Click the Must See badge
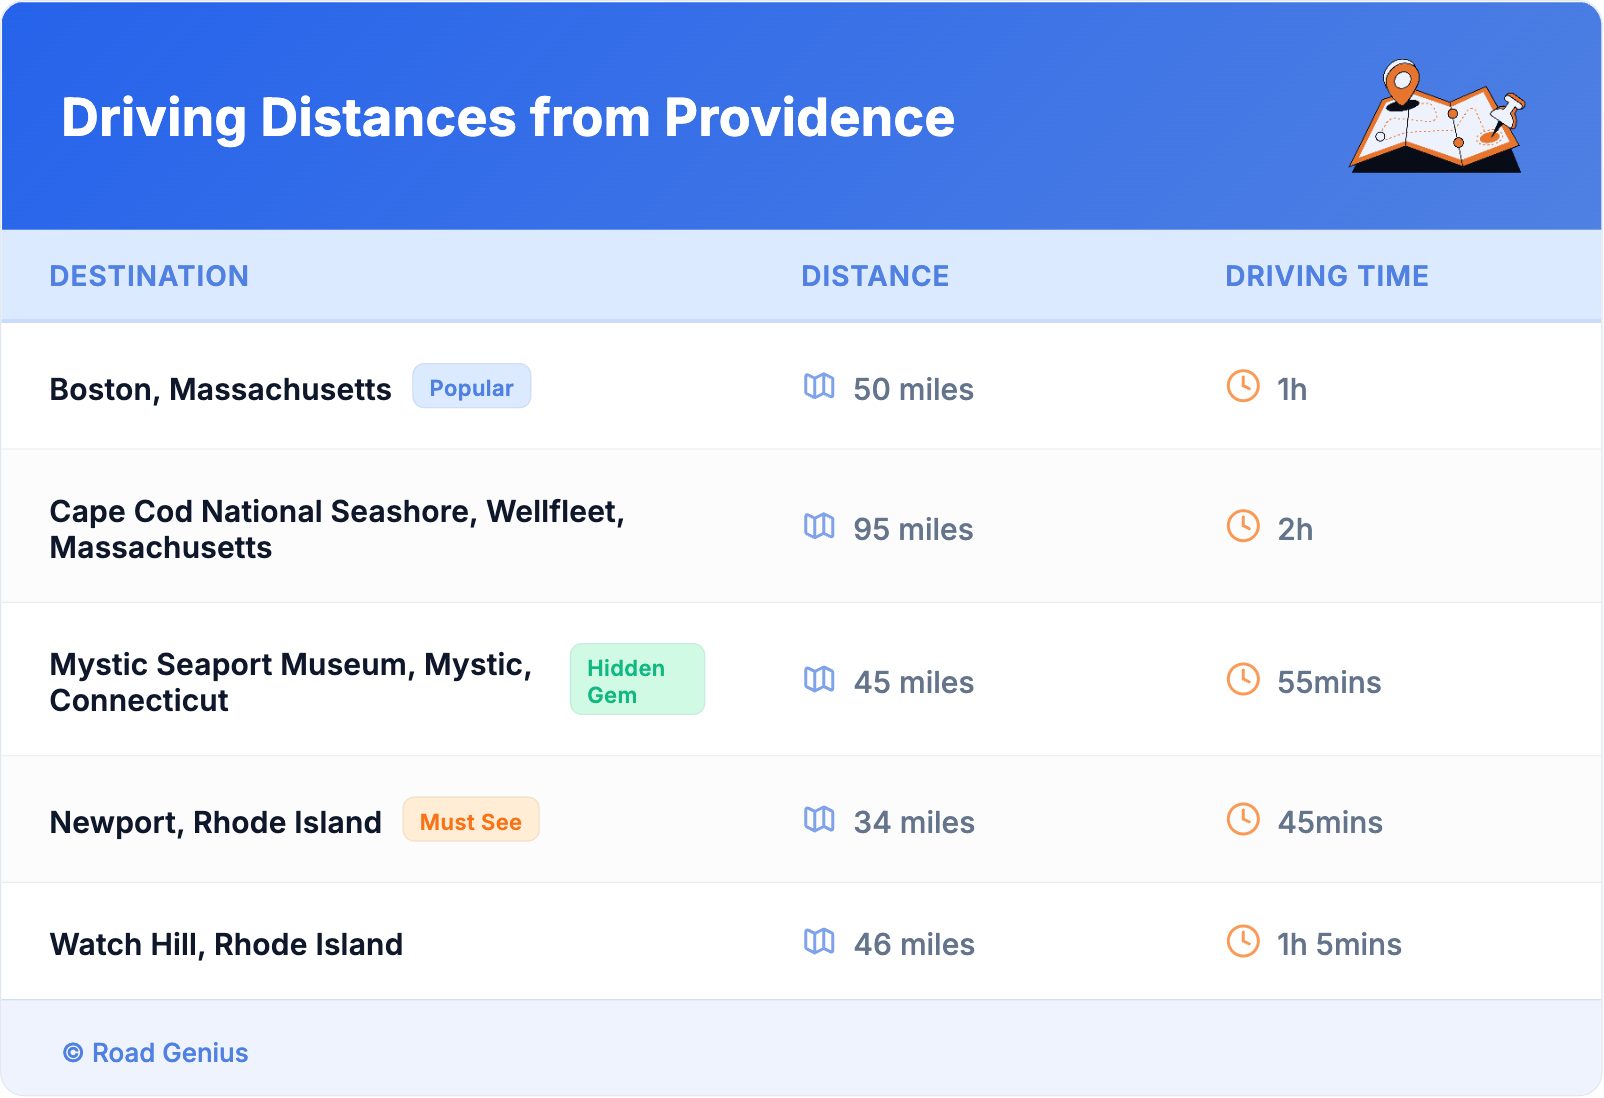Viewport: 1604px width, 1098px height. pos(471,821)
